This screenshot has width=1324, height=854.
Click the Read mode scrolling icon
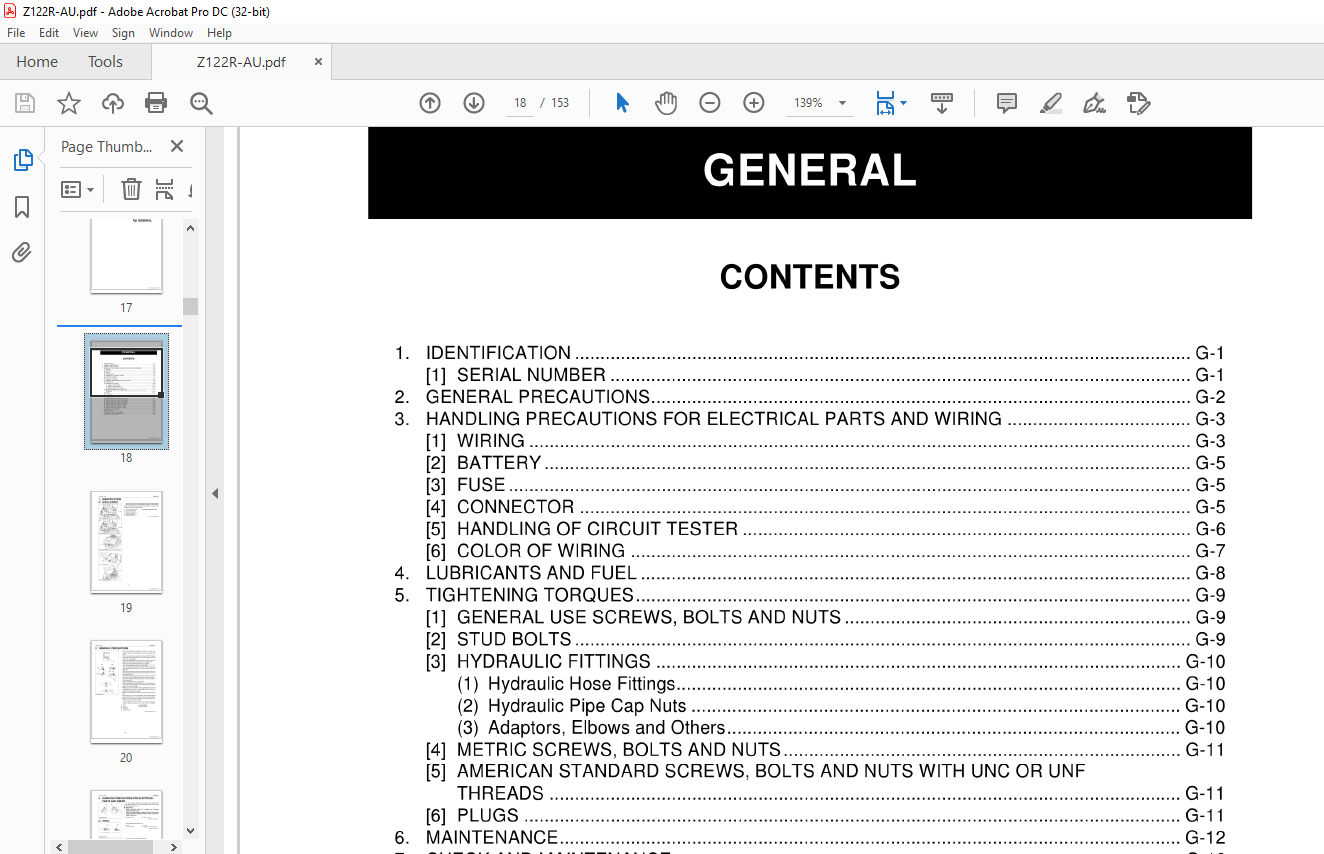(x=942, y=103)
